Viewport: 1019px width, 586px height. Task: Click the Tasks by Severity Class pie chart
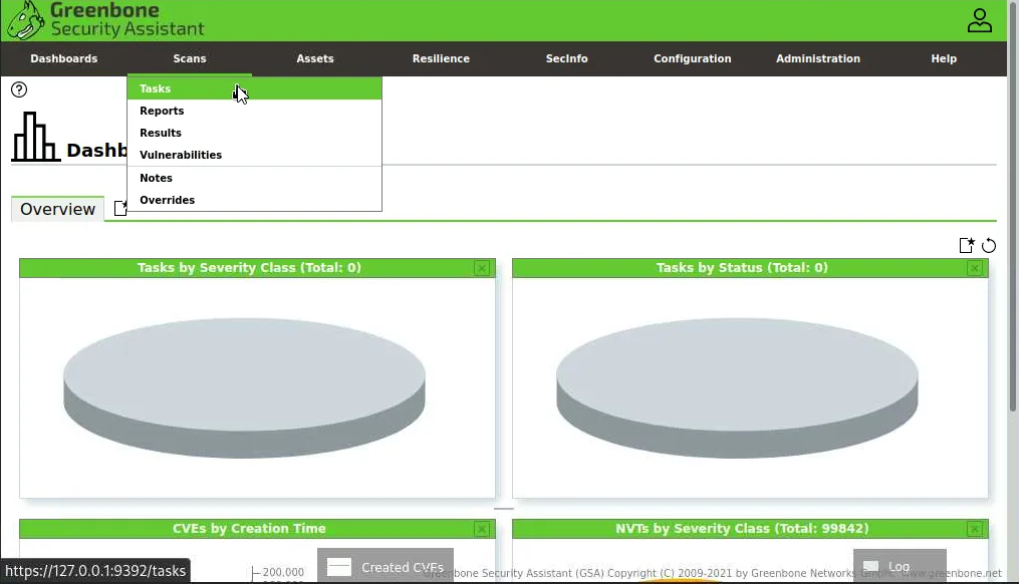244,388
